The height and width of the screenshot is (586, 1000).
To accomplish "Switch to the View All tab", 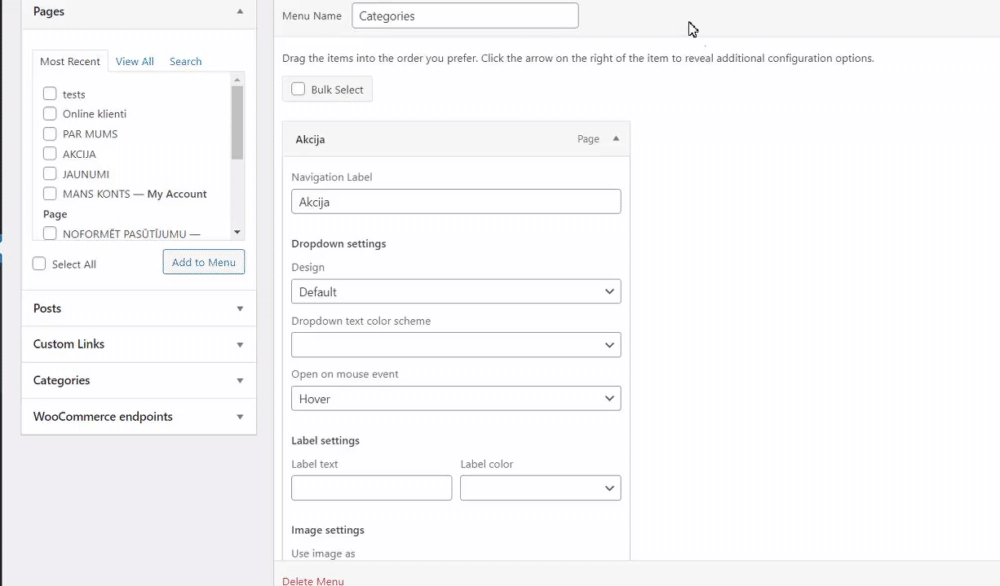I will 135,62.
